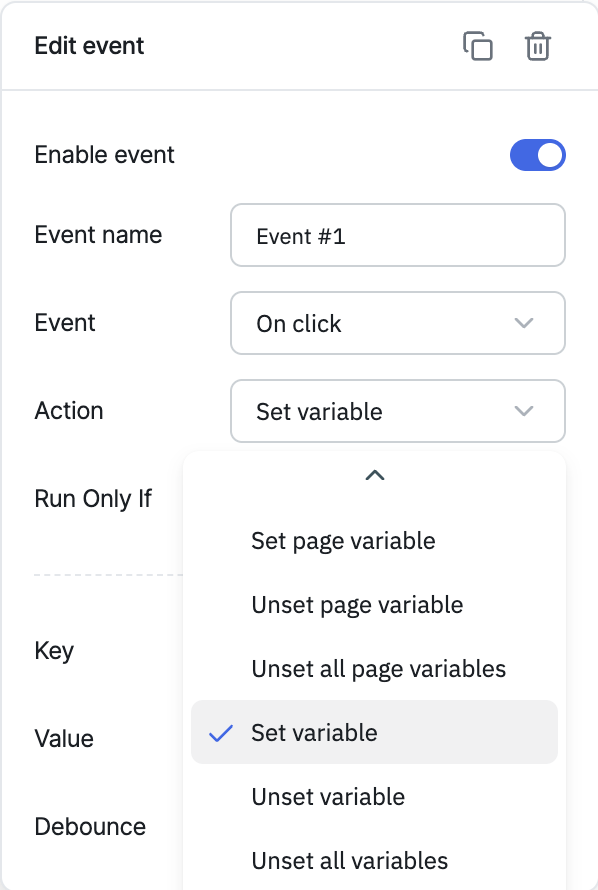The height and width of the screenshot is (890, 598).
Task: Click the Edit event panel title
Action: tap(89, 46)
